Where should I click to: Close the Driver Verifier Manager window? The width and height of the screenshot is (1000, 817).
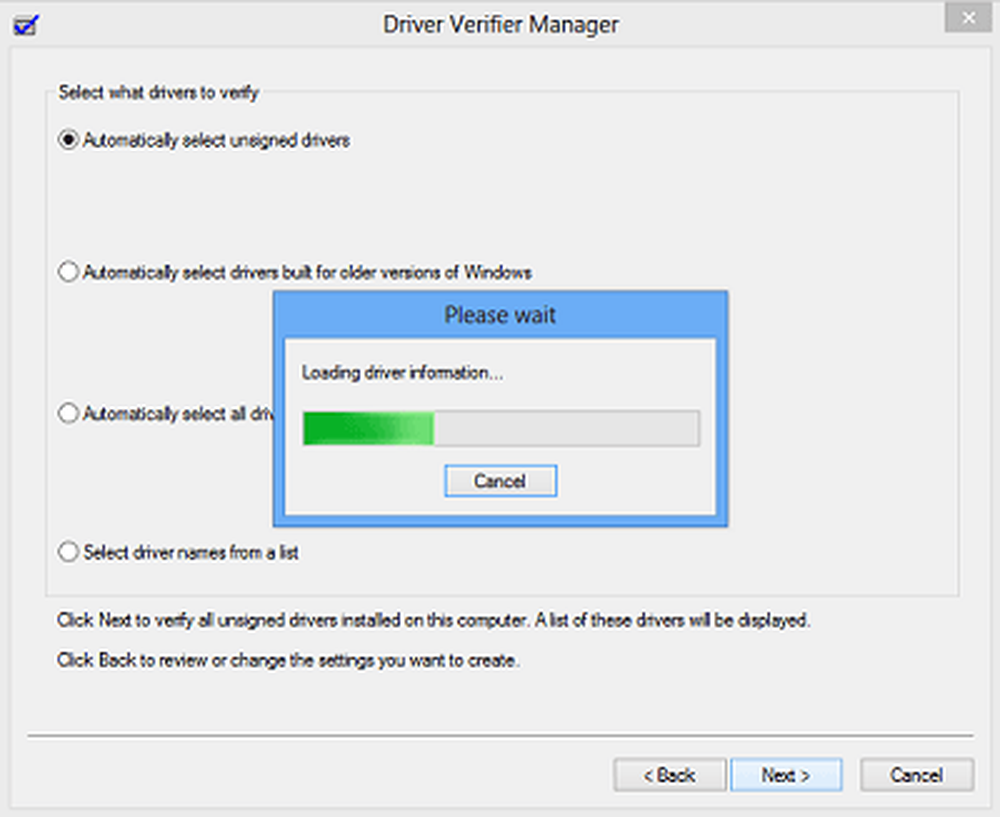pyautogui.click(x=967, y=18)
